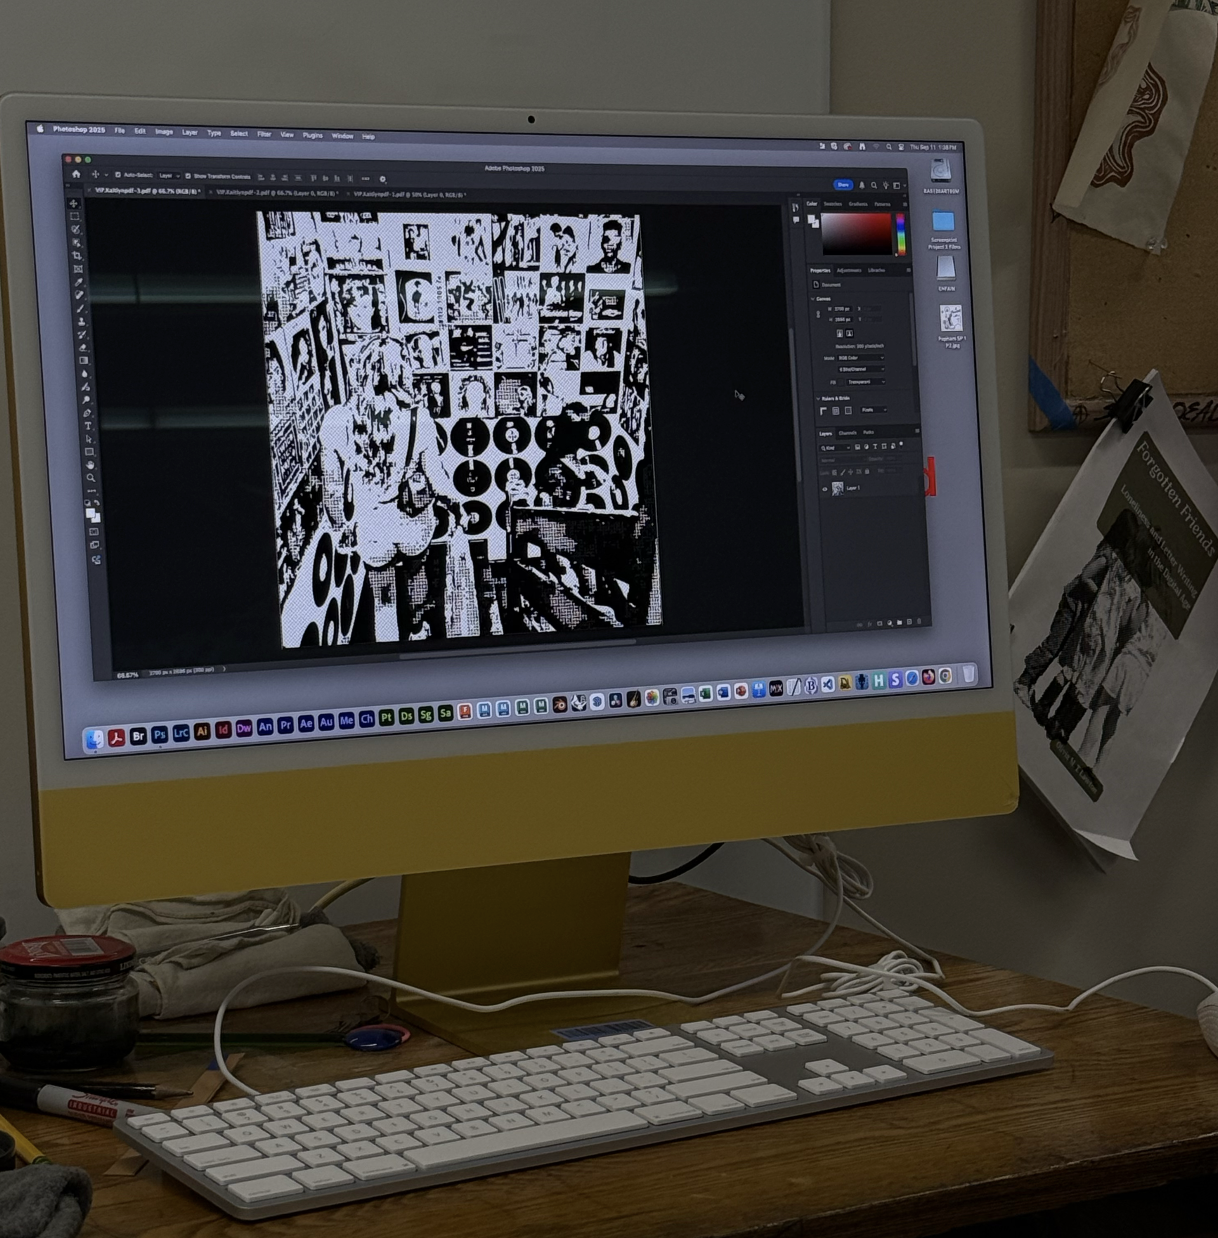Open Adobe InDesign from the Dock
1218x1238 pixels.
pos(223,730)
